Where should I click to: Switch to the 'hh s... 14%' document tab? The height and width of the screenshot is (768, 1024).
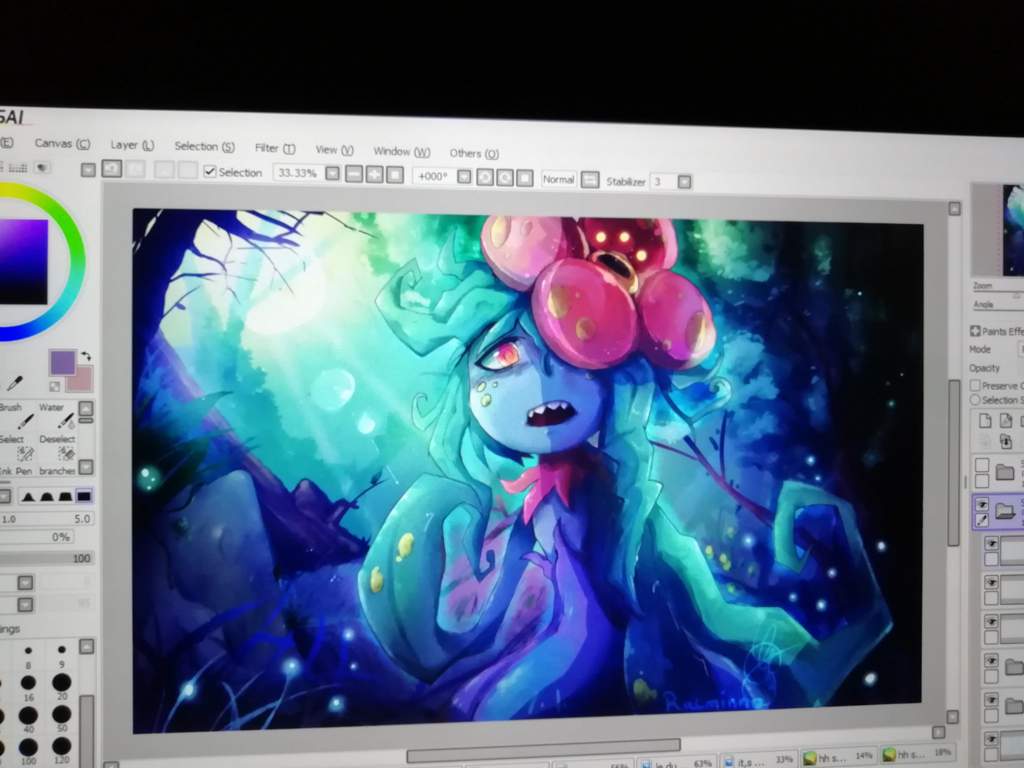[839, 756]
